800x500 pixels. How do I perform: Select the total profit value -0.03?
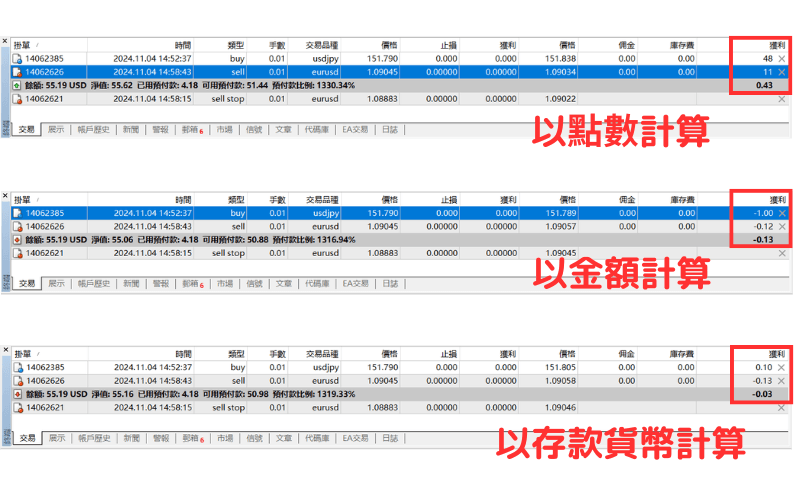point(762,394)
